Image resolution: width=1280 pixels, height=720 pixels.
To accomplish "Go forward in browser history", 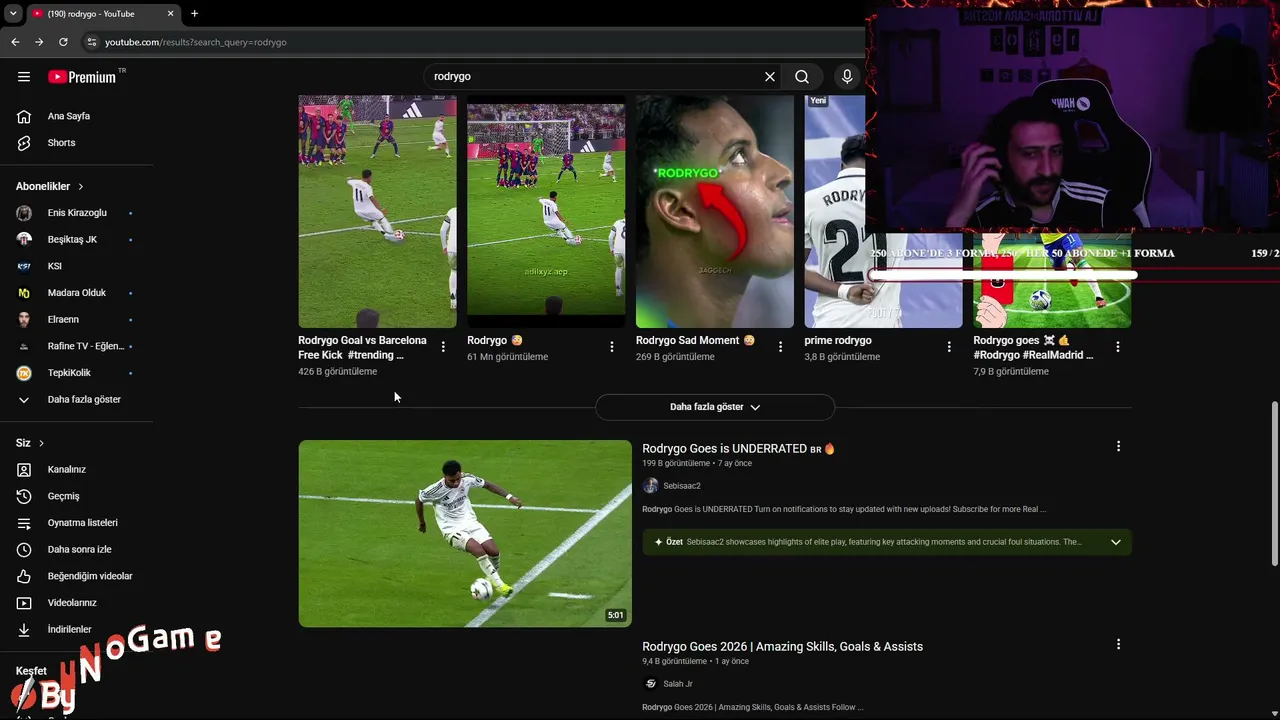I will pyautogui.click(x=39, y=42).
